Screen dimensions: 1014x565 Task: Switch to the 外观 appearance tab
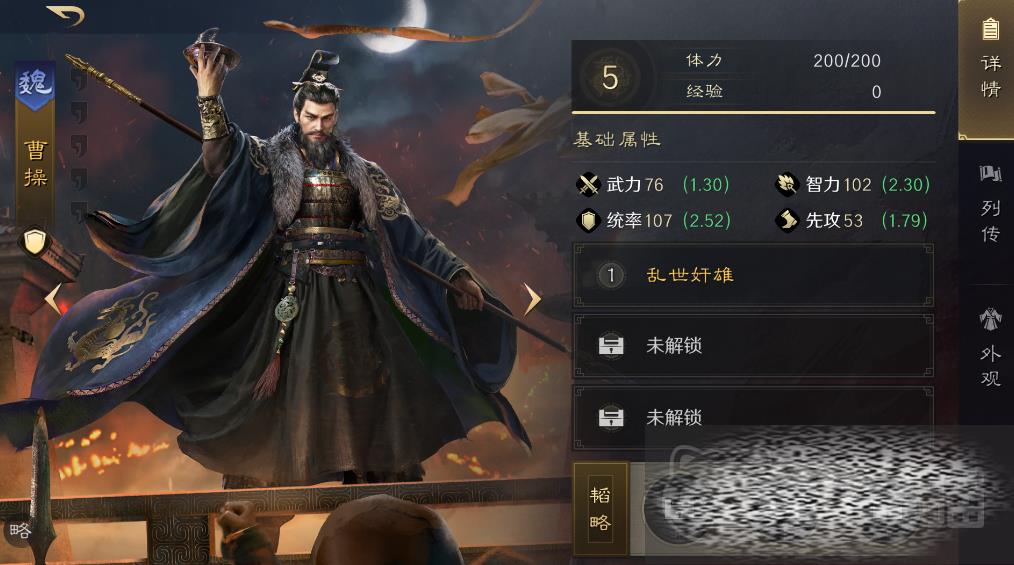coord(989,348)
